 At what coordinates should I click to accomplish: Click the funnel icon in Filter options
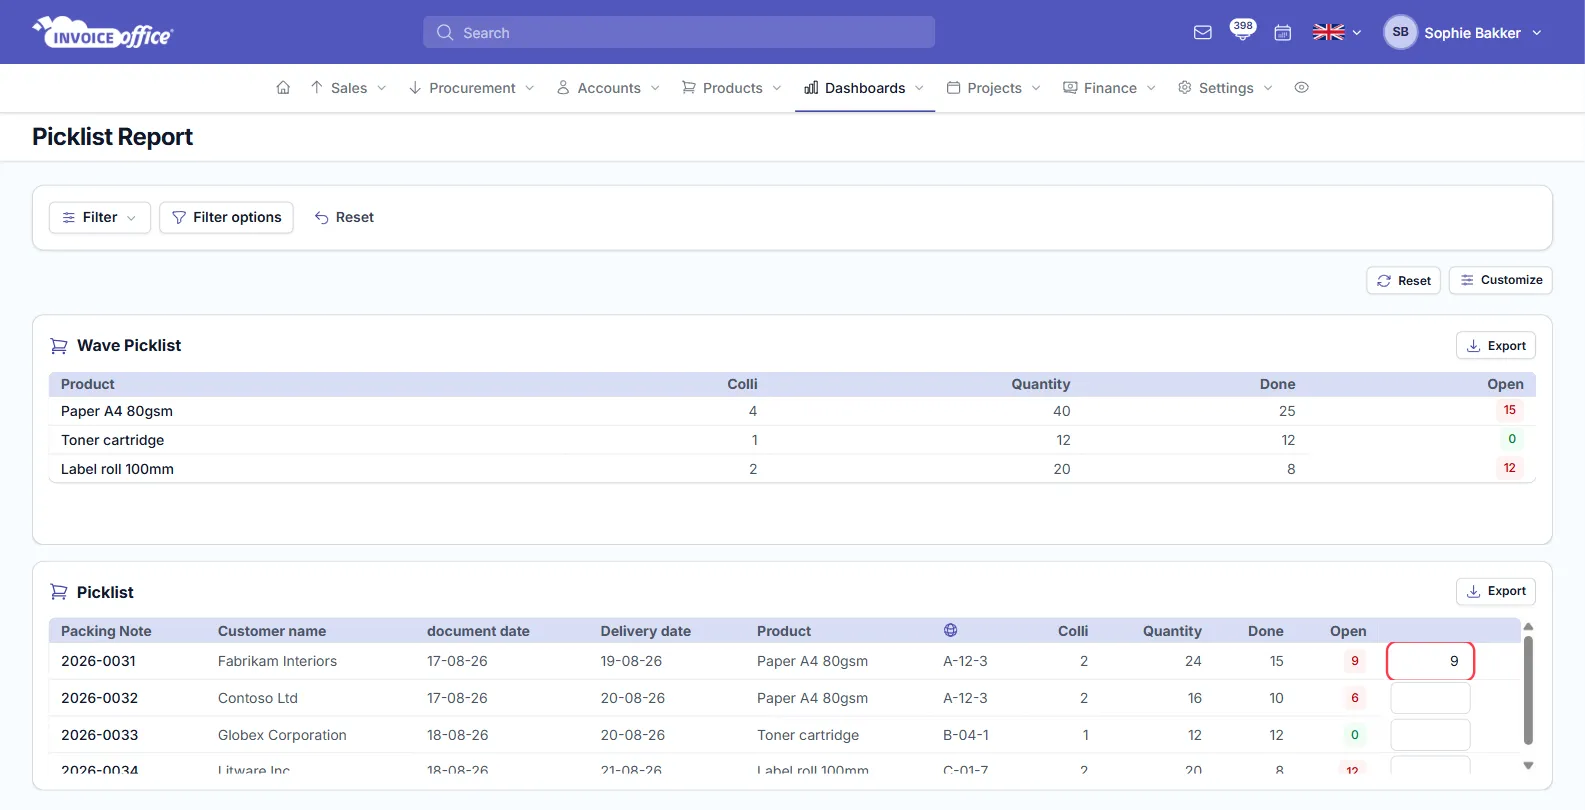point(179,217)
